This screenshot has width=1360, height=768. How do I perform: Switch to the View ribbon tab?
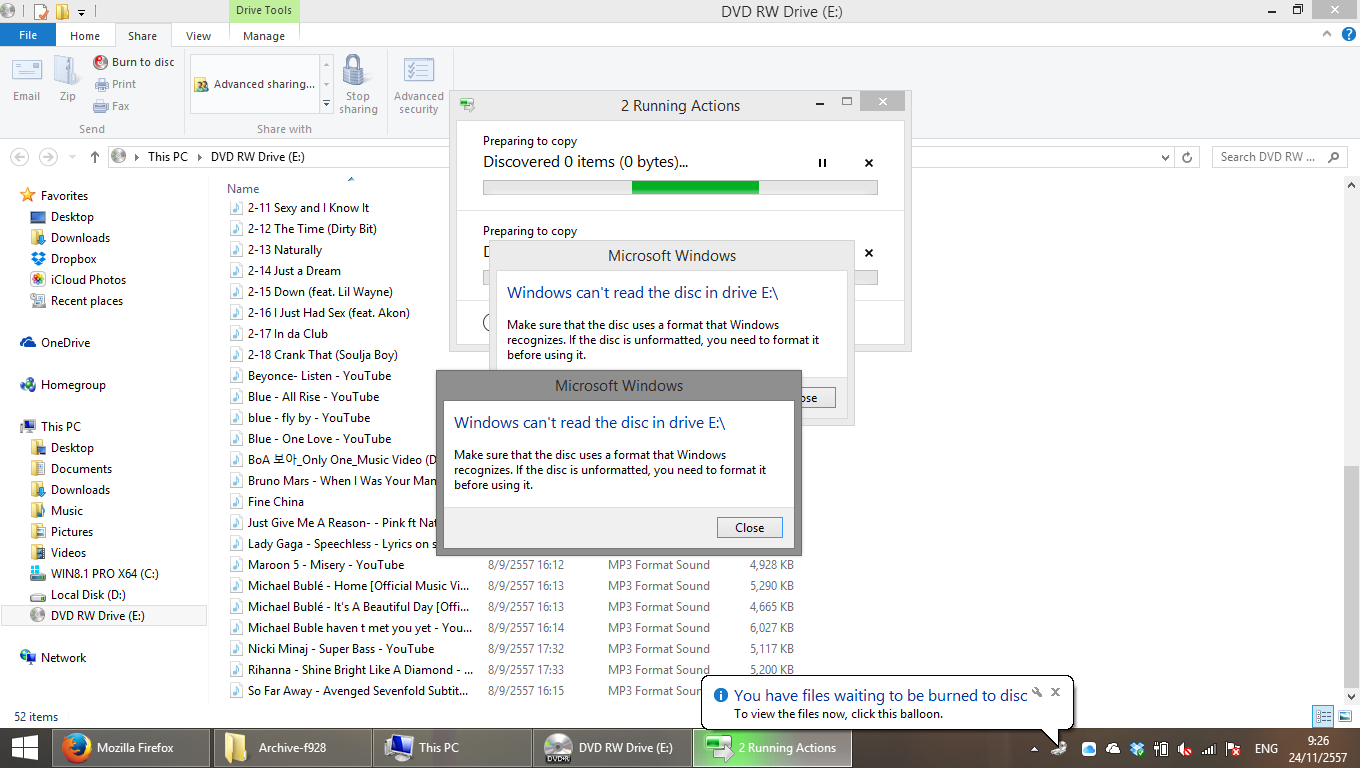point(198,36)
